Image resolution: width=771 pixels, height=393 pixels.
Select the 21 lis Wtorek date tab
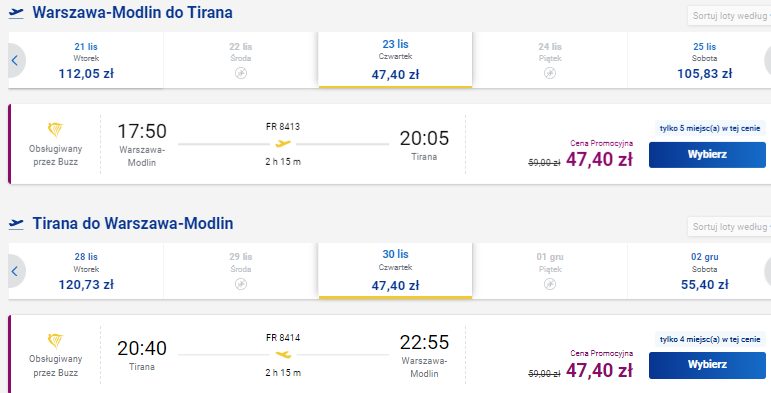click(x=86, y=60)
